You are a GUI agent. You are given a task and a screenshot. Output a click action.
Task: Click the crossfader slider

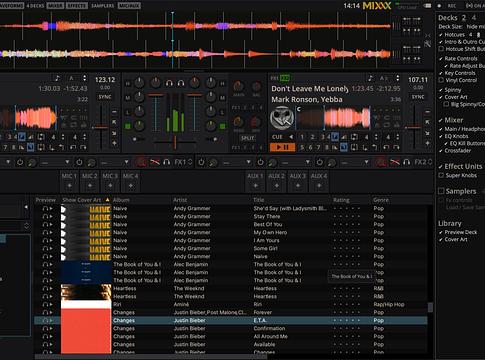pos(175,142)
